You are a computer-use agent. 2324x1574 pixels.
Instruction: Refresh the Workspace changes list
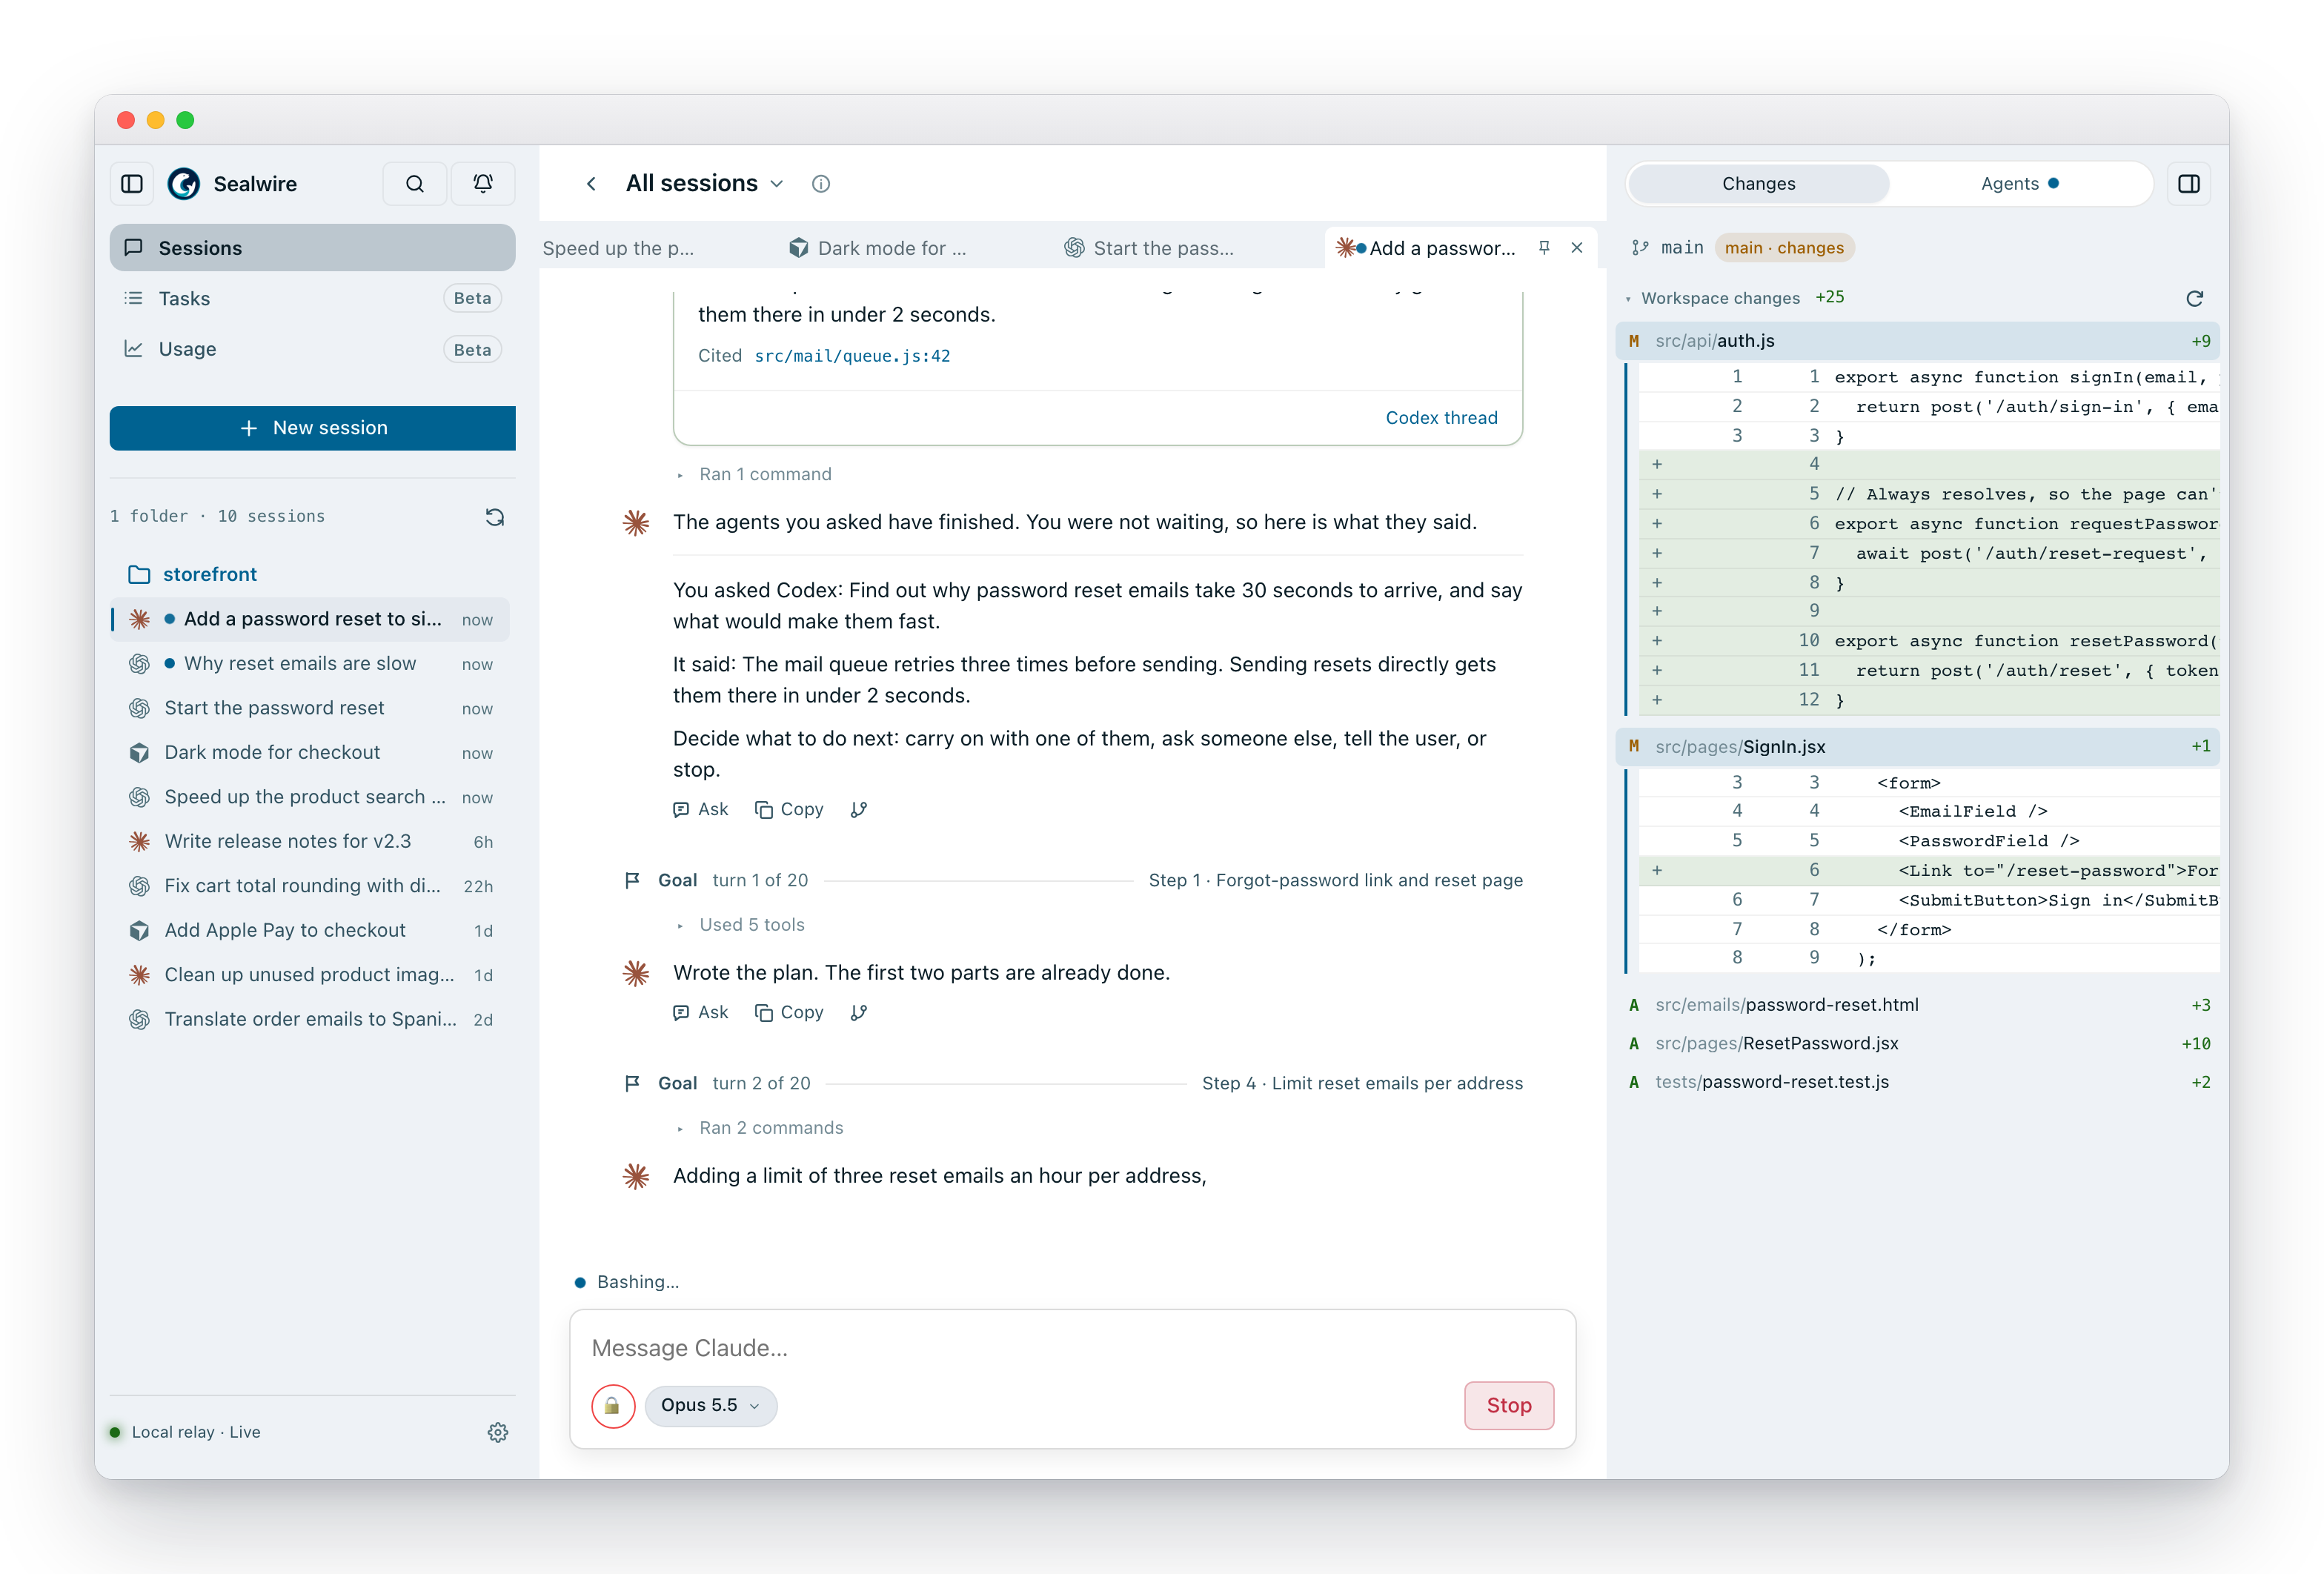point(2194,298)
